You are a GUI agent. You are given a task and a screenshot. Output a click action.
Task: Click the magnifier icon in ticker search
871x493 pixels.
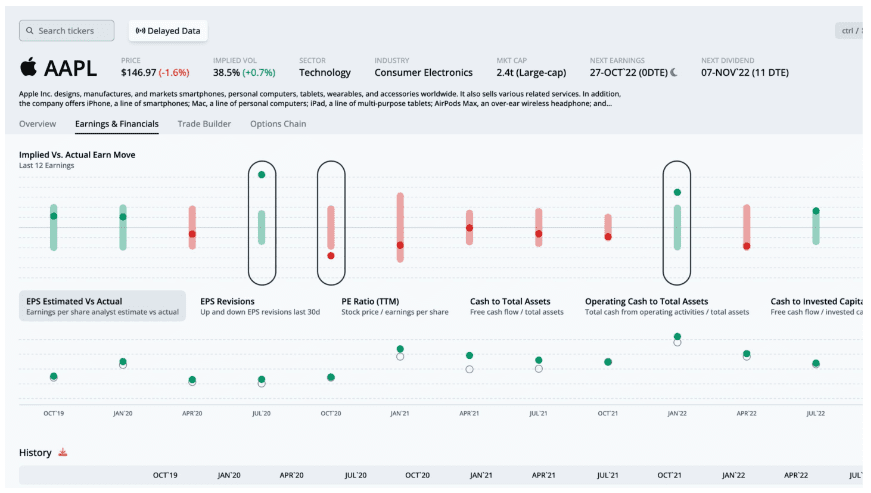click(29, 31)
